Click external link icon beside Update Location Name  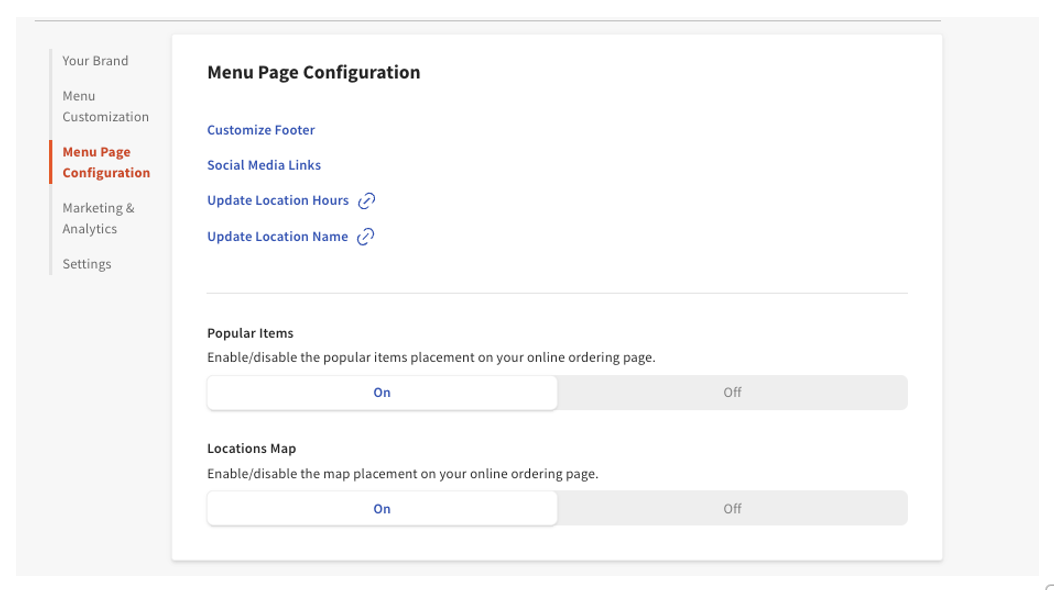coord(366,236)
